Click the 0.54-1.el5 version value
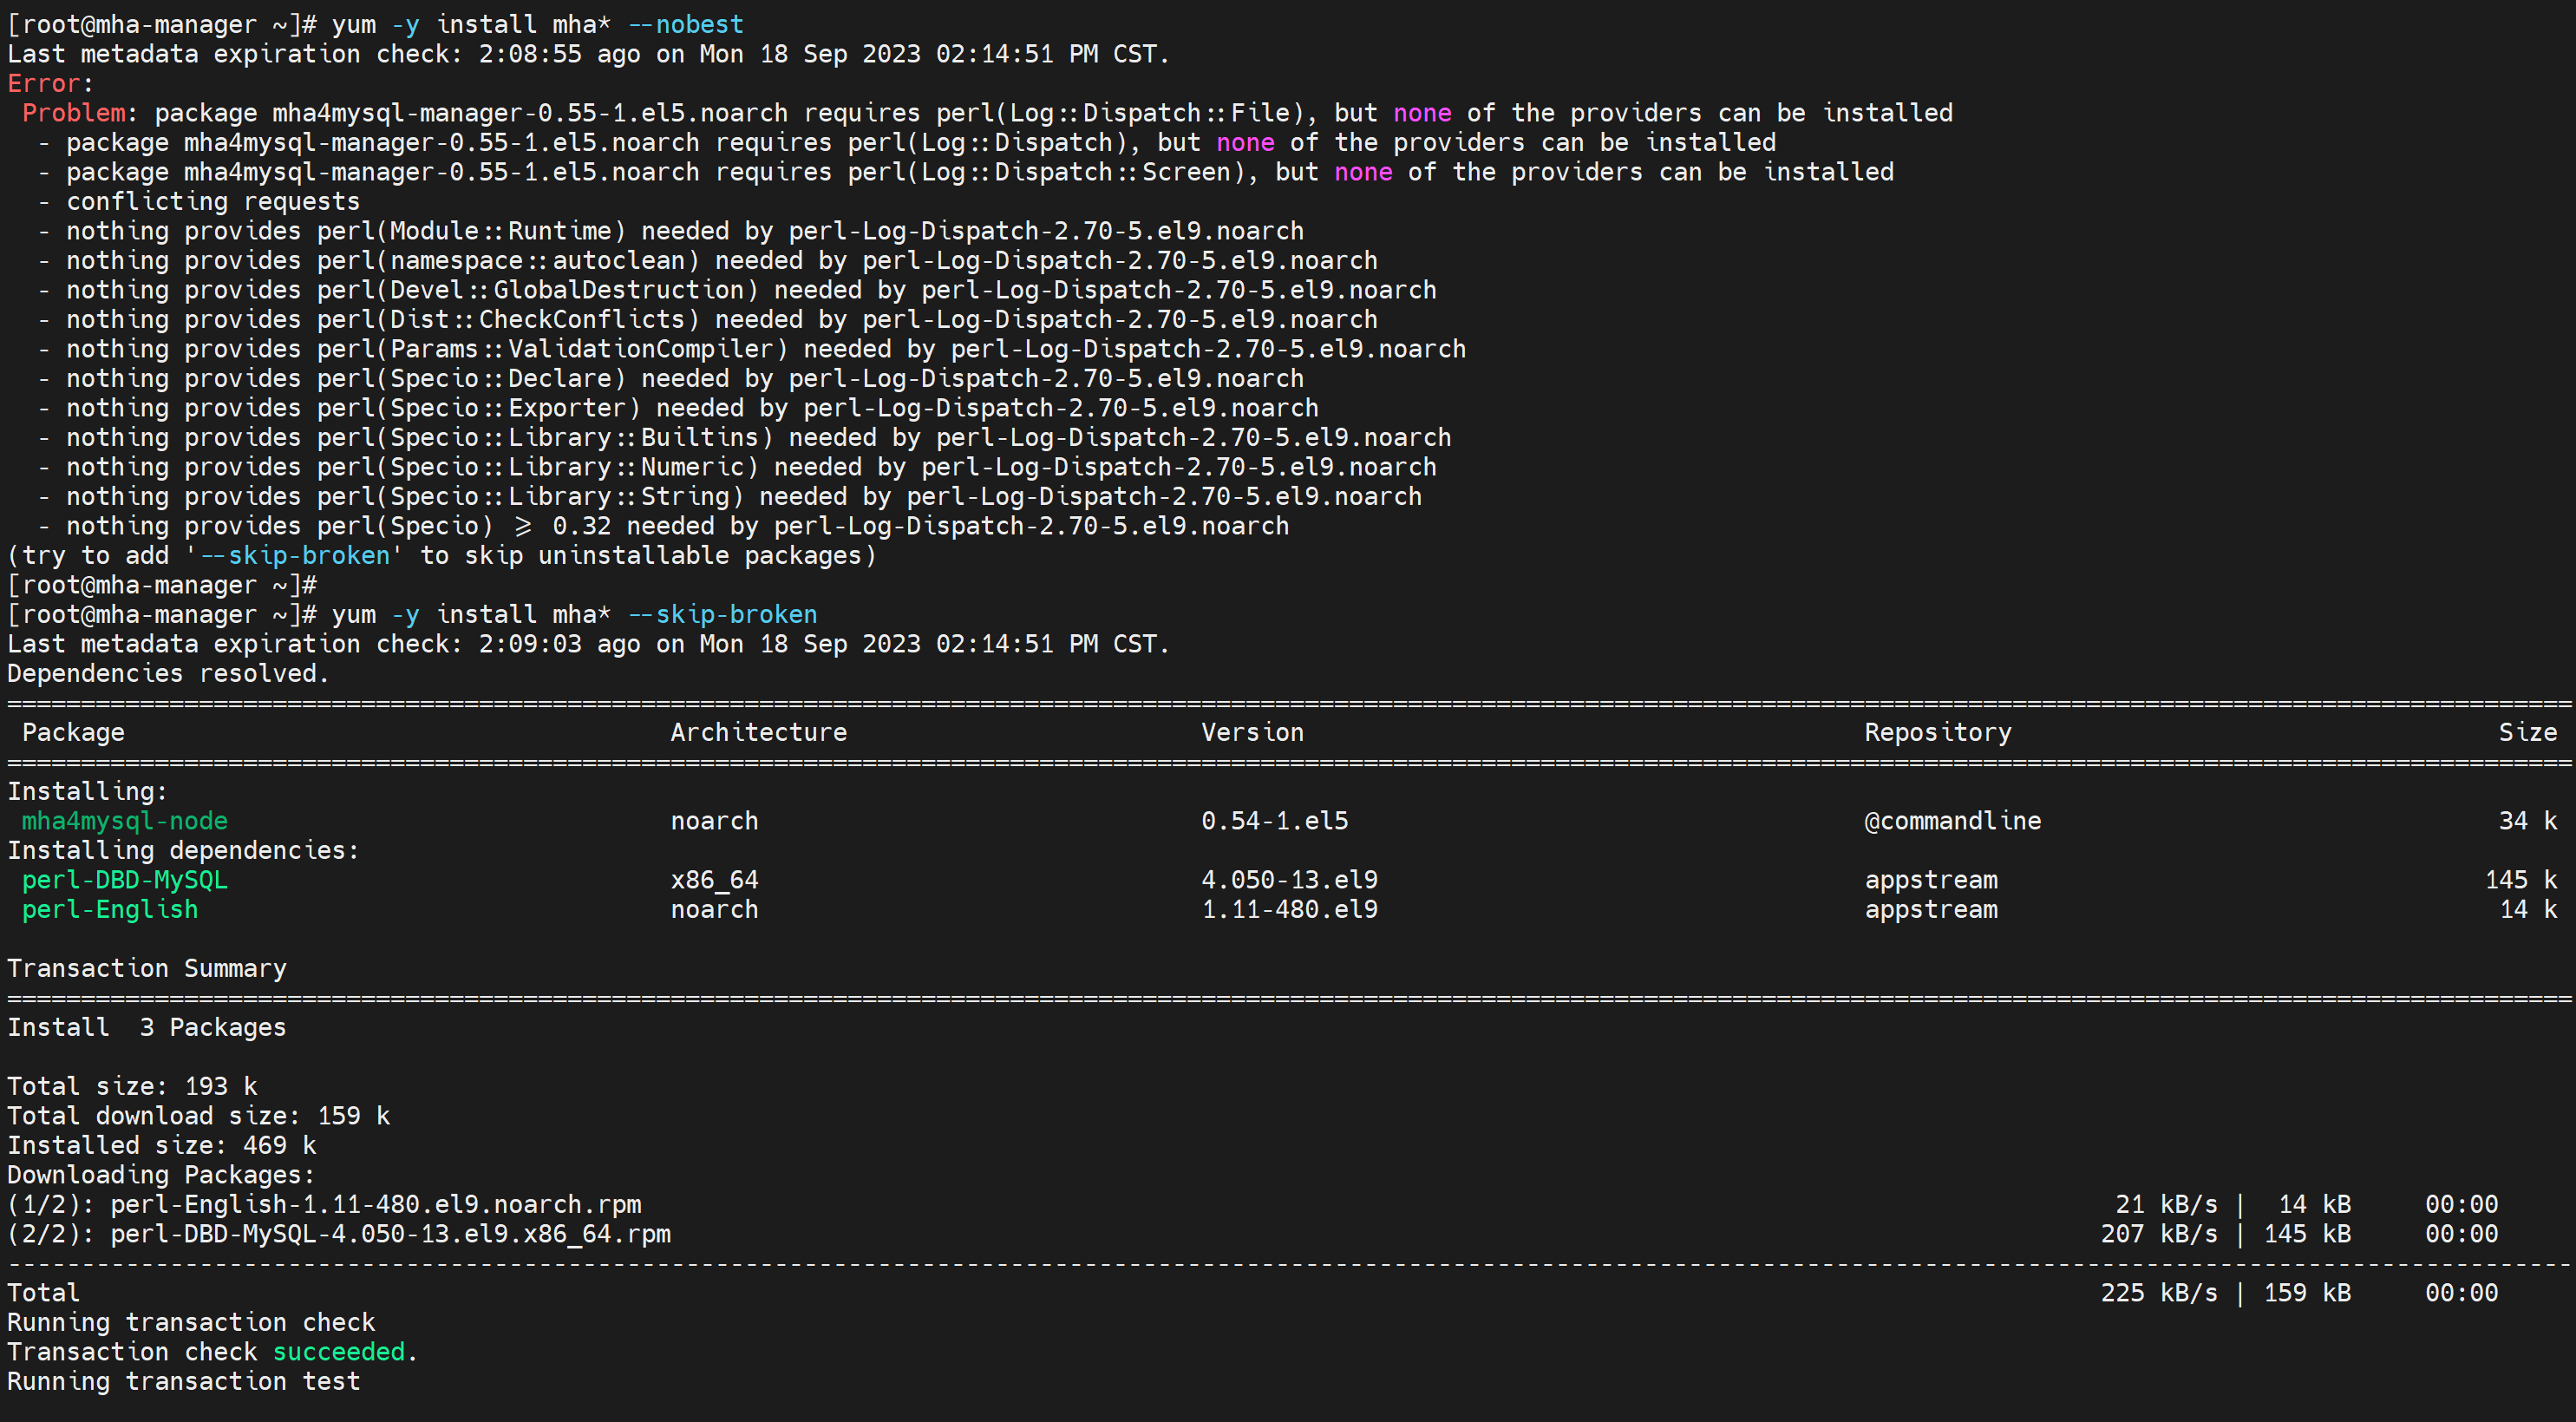The image size is (2576, 1422). pos(1274,821)
